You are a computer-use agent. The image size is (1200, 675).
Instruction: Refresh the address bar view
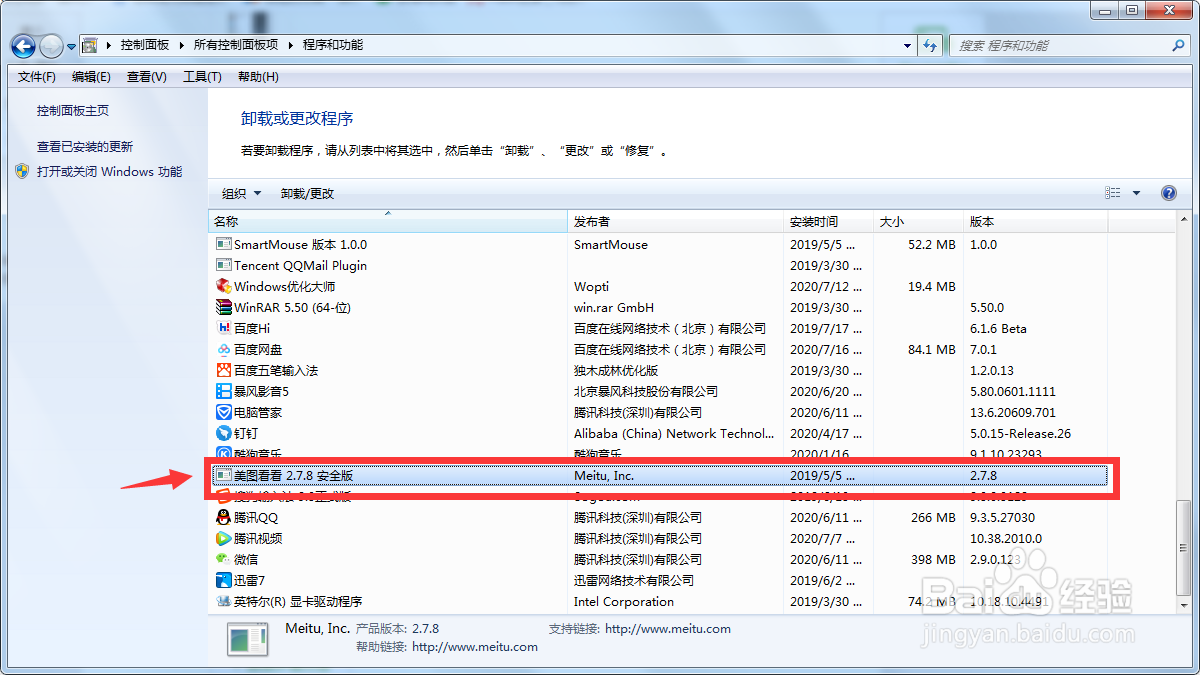point(931,46)
